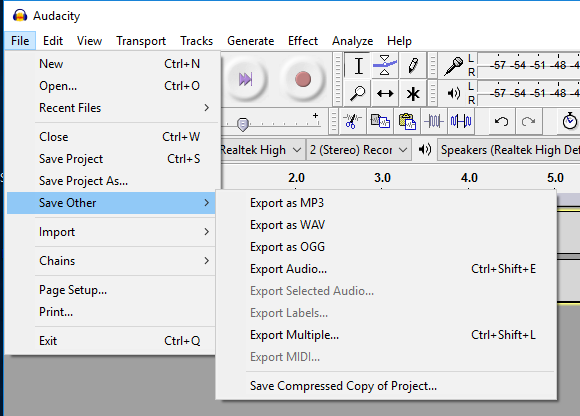This screenshot has height=416, width=580.
Task: Select the Zoom magnifier tool
Action: tap(358, 93)
